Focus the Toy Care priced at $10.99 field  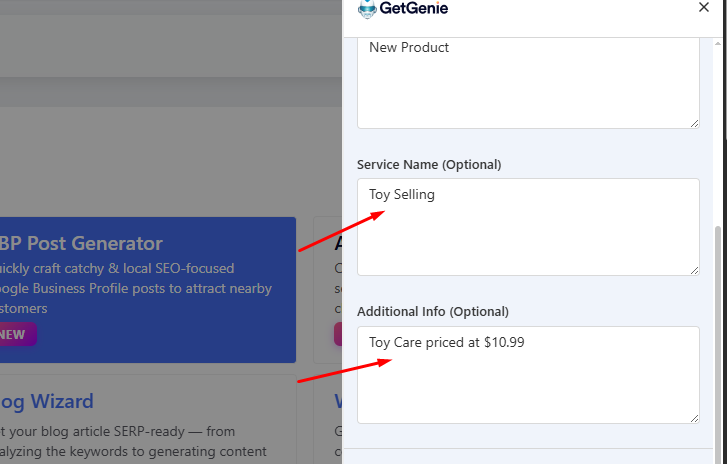click(x=528, y=374)
